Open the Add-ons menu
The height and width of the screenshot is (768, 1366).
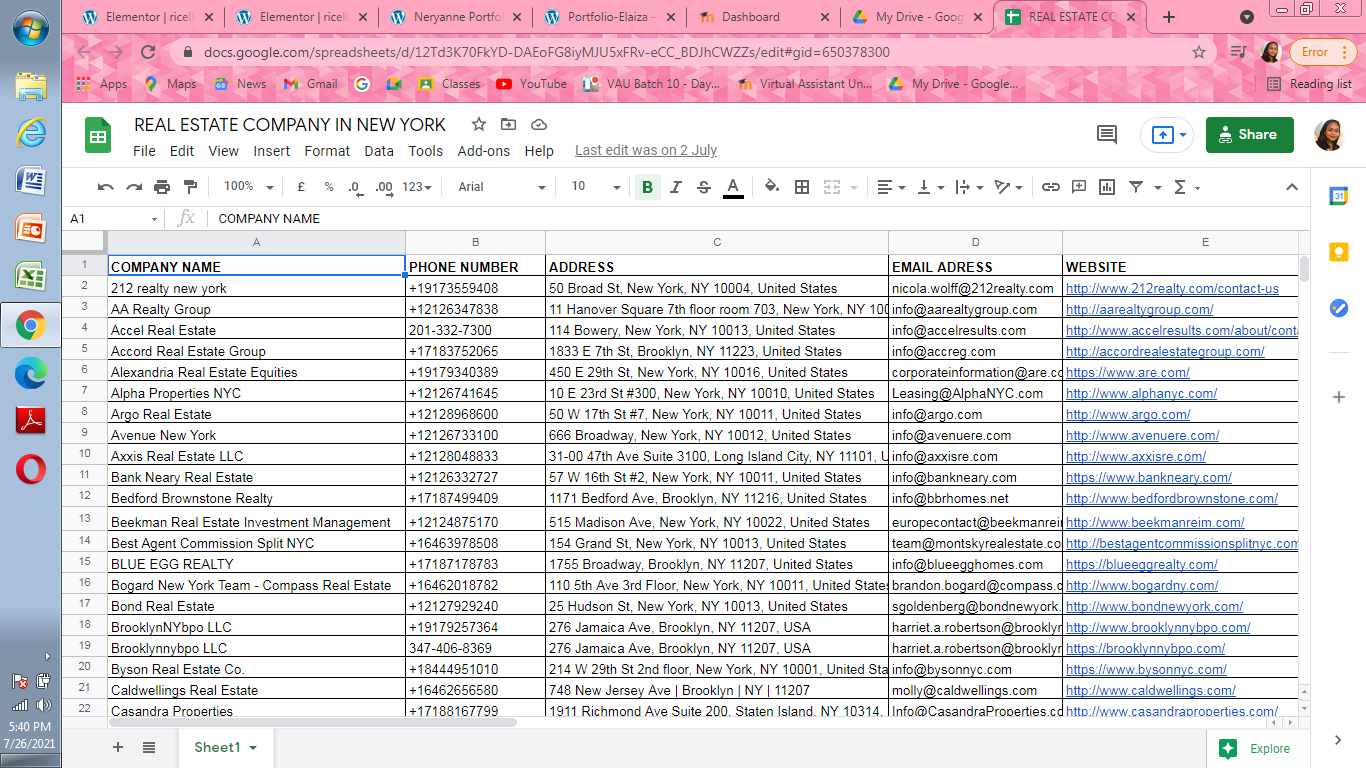pos(484,151)
